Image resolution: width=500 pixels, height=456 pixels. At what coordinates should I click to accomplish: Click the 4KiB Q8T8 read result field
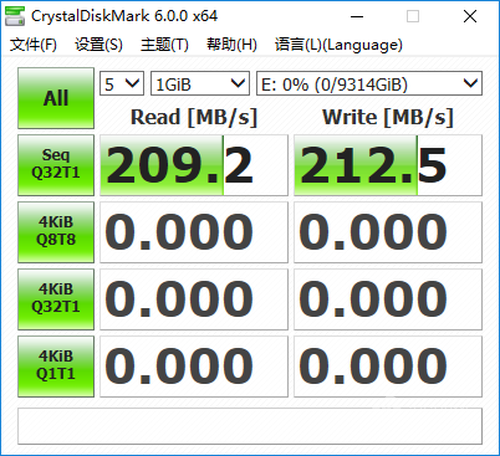click(194, 232)
